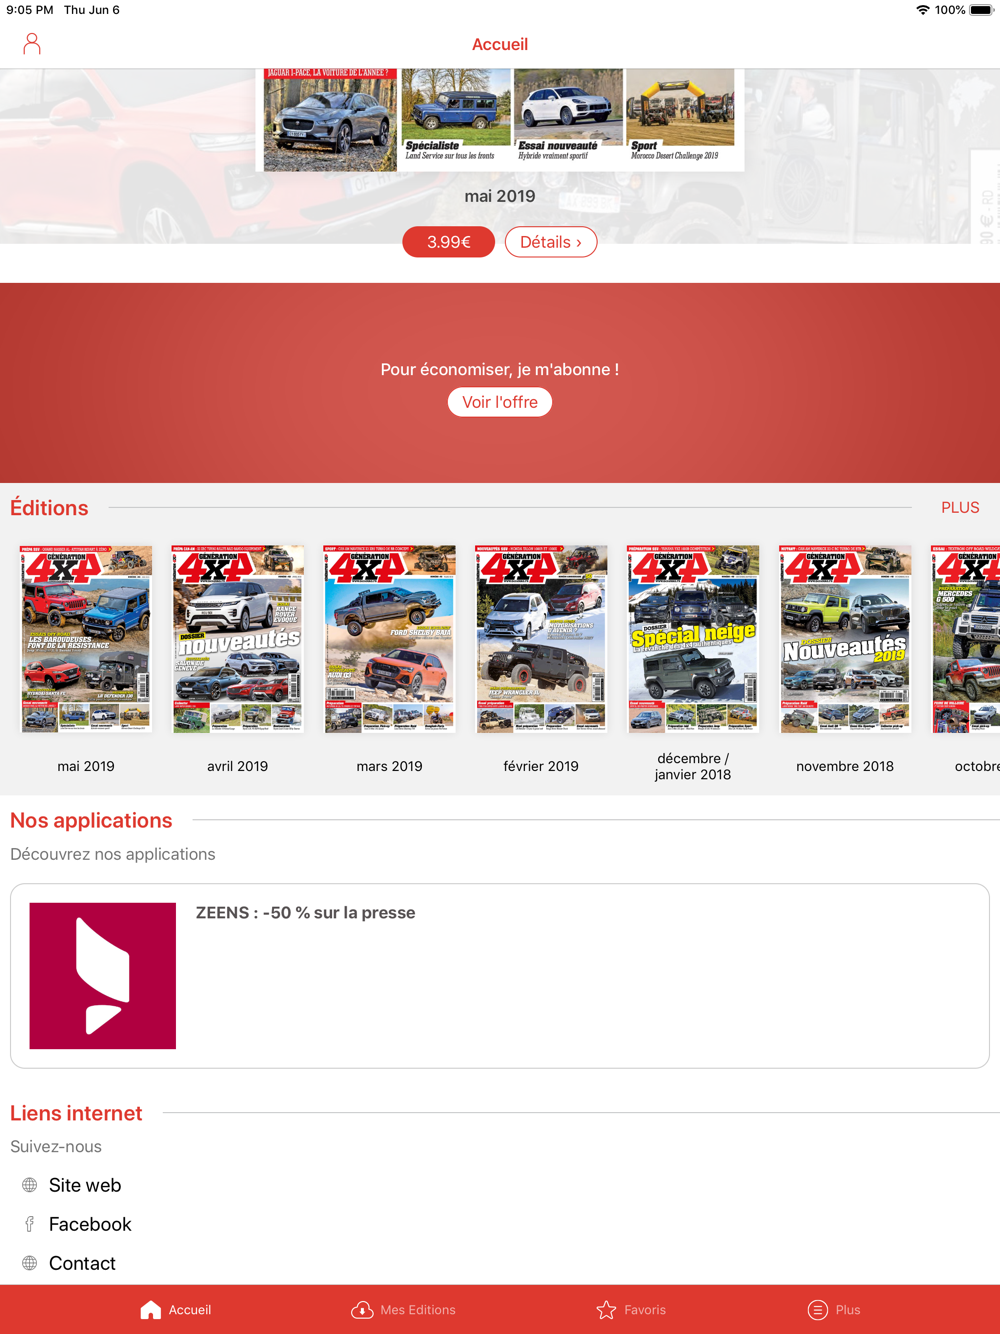
Task: Tap the "mars 2019" edition label
Action: pyautogui.click(x=389, y=766)
